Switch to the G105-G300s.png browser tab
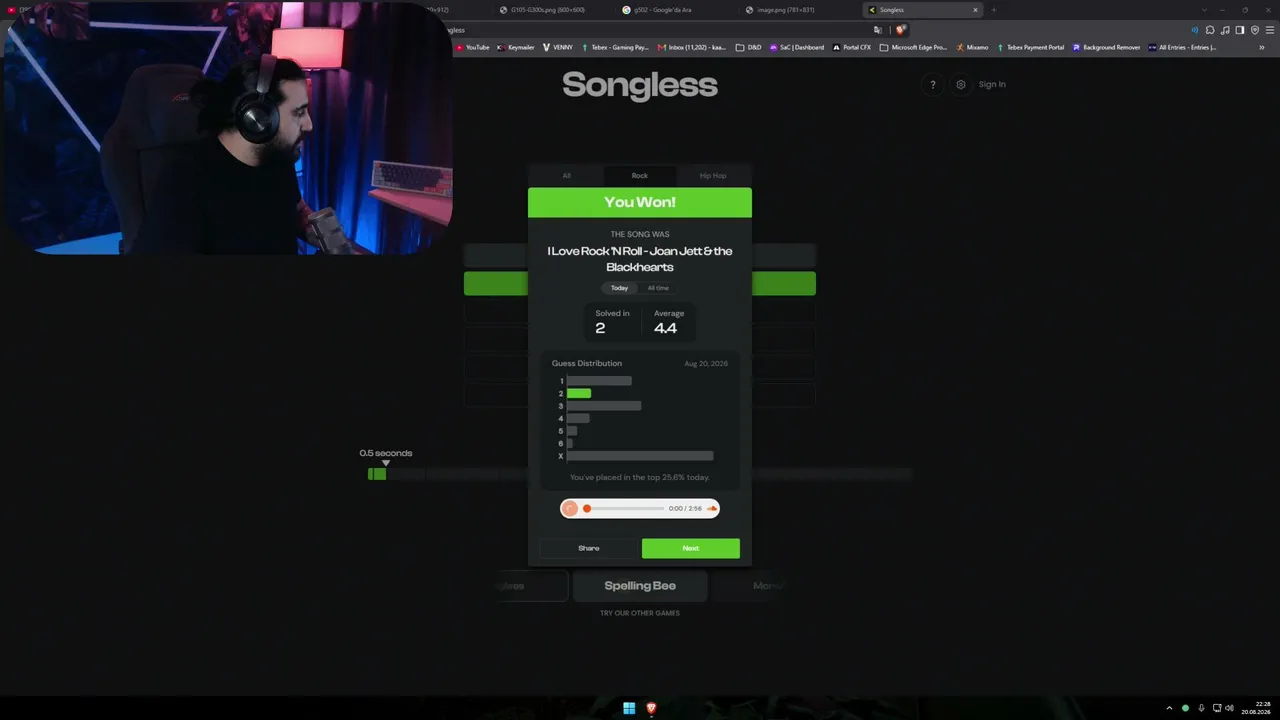 [x=549, y=10]
